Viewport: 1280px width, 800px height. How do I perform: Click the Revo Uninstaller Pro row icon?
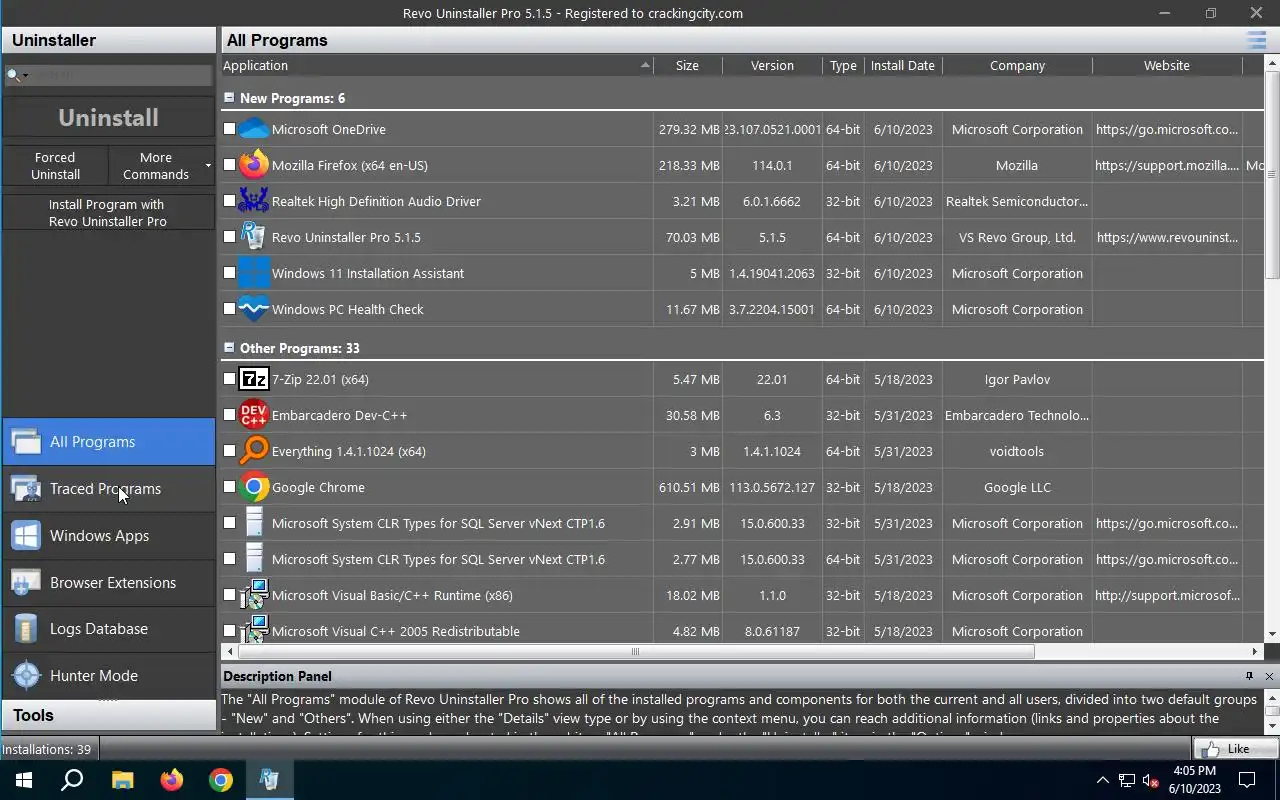pyautogui.click(x=254, y=237)
